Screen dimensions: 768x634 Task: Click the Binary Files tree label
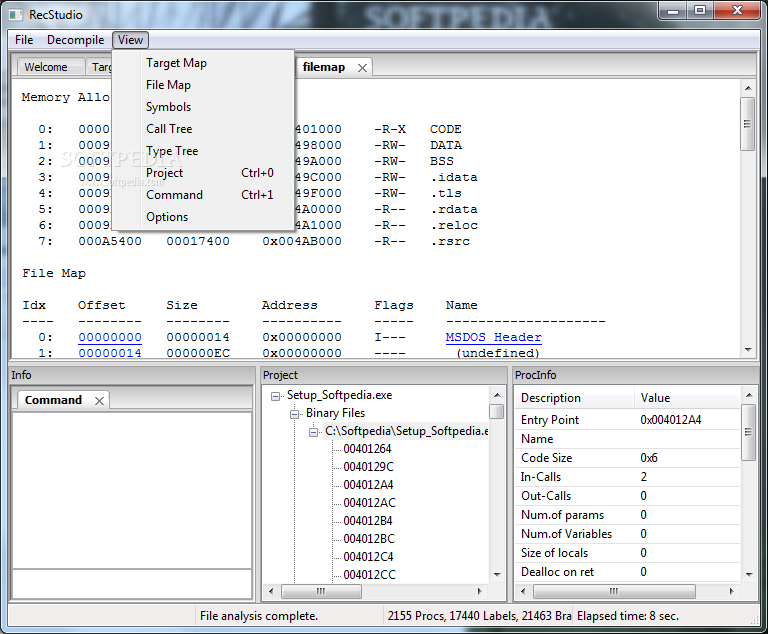click(x=335, y=413)
